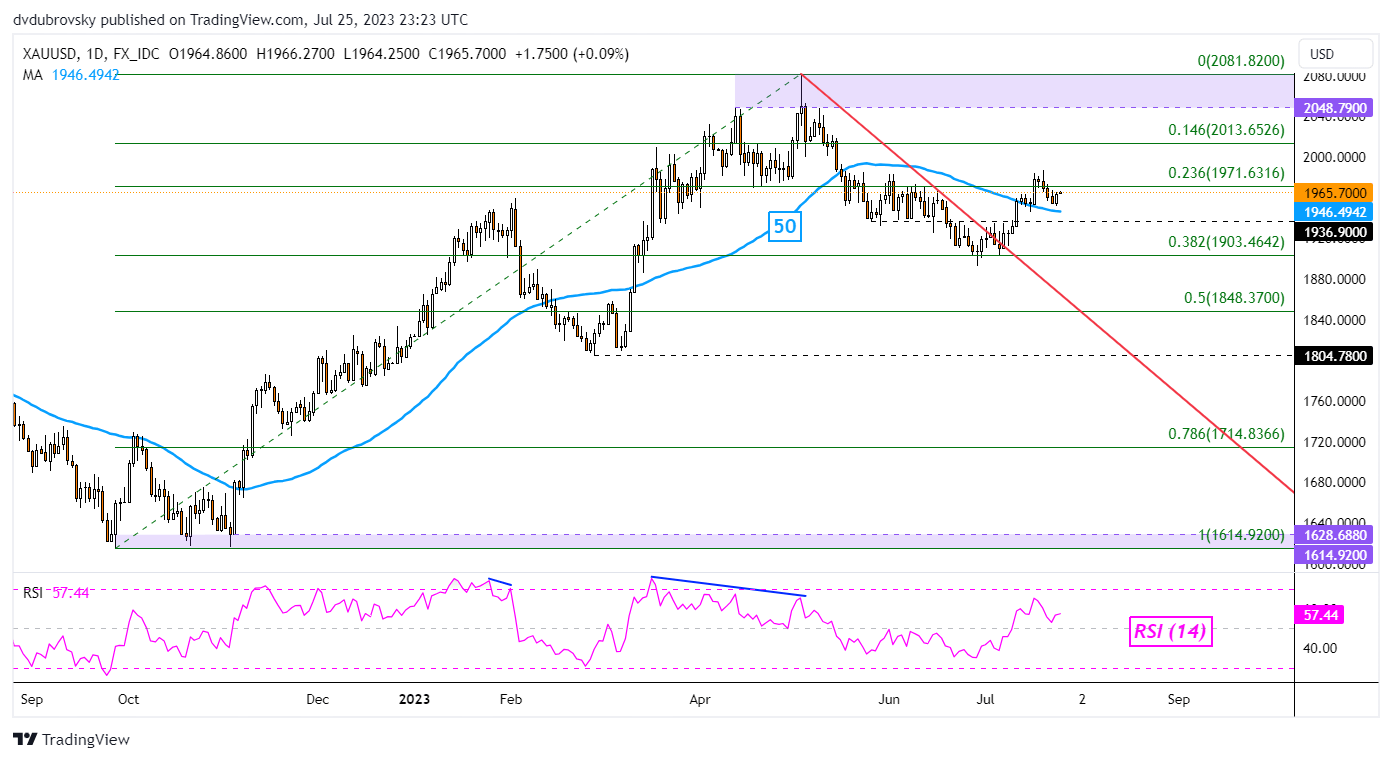Select the orange 1965.7000 current price label
Screen dimensions: 1392x761
click(1335, 192)
